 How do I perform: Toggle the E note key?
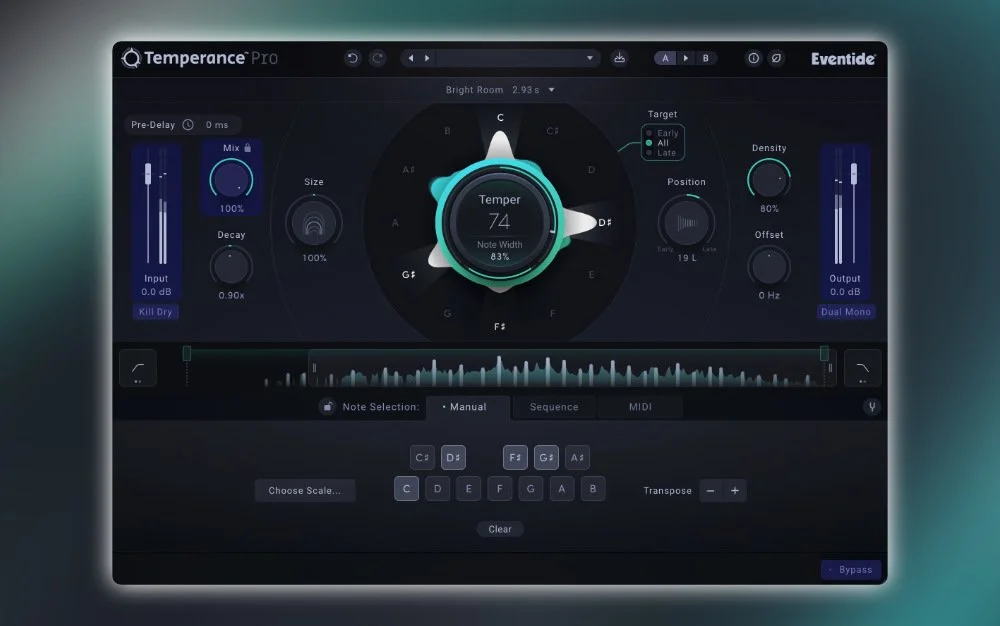[469, 488]
